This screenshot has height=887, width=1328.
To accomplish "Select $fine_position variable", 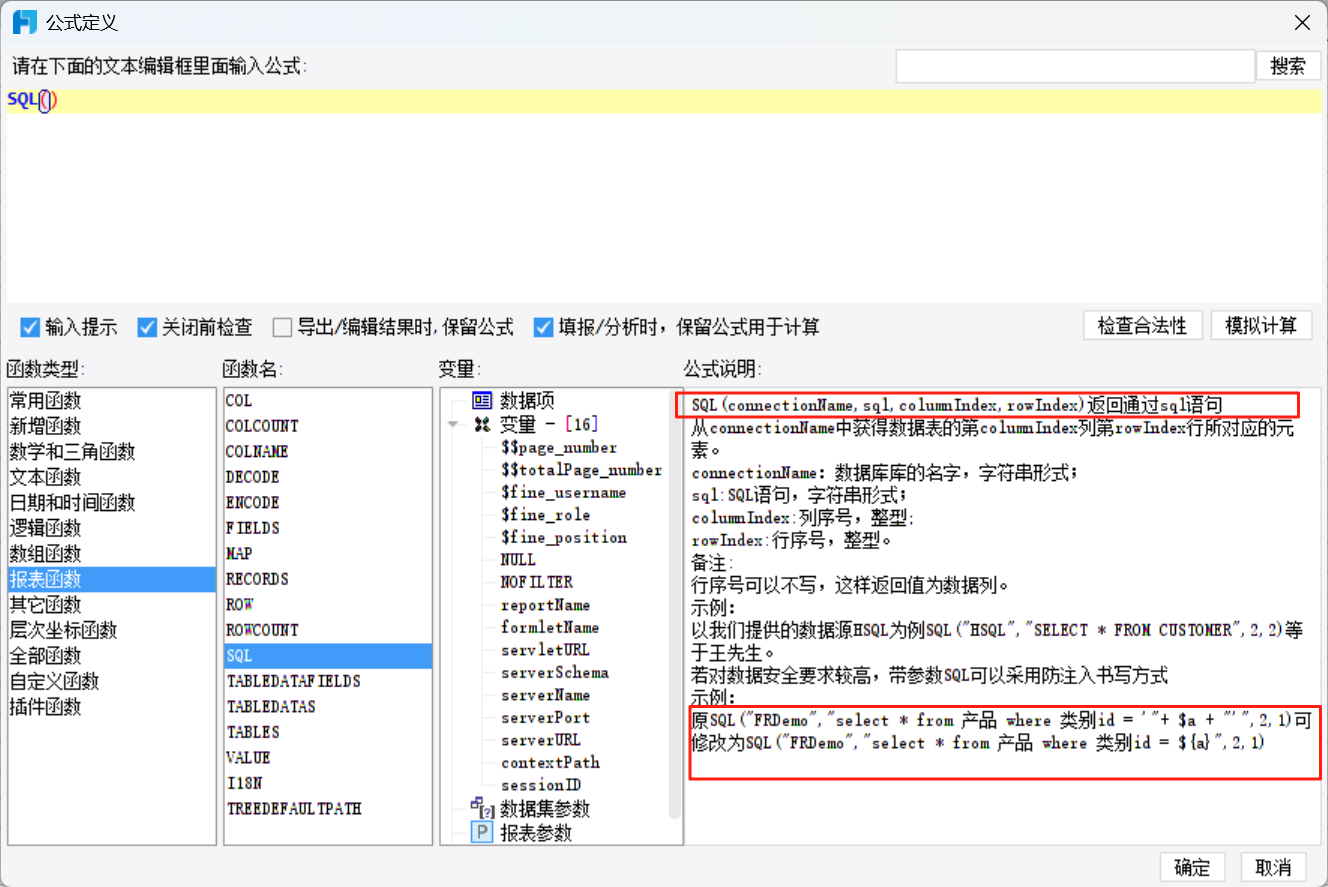I will click(563, 538).
